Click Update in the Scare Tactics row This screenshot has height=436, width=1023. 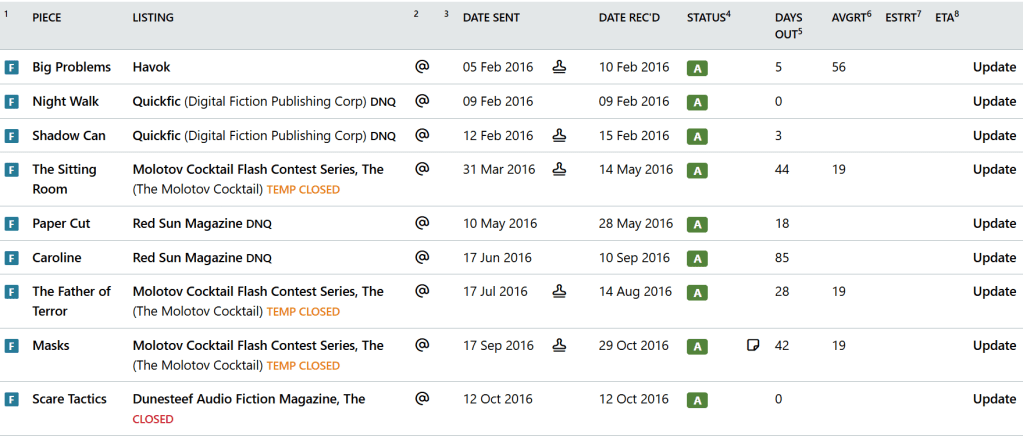pos(994,399)
